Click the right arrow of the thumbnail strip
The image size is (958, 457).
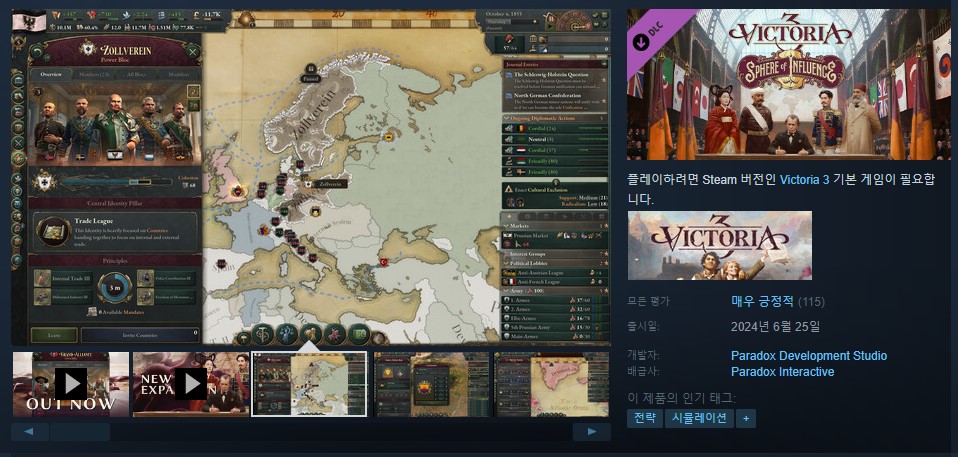pyautogui.click(x=591, y=432)
